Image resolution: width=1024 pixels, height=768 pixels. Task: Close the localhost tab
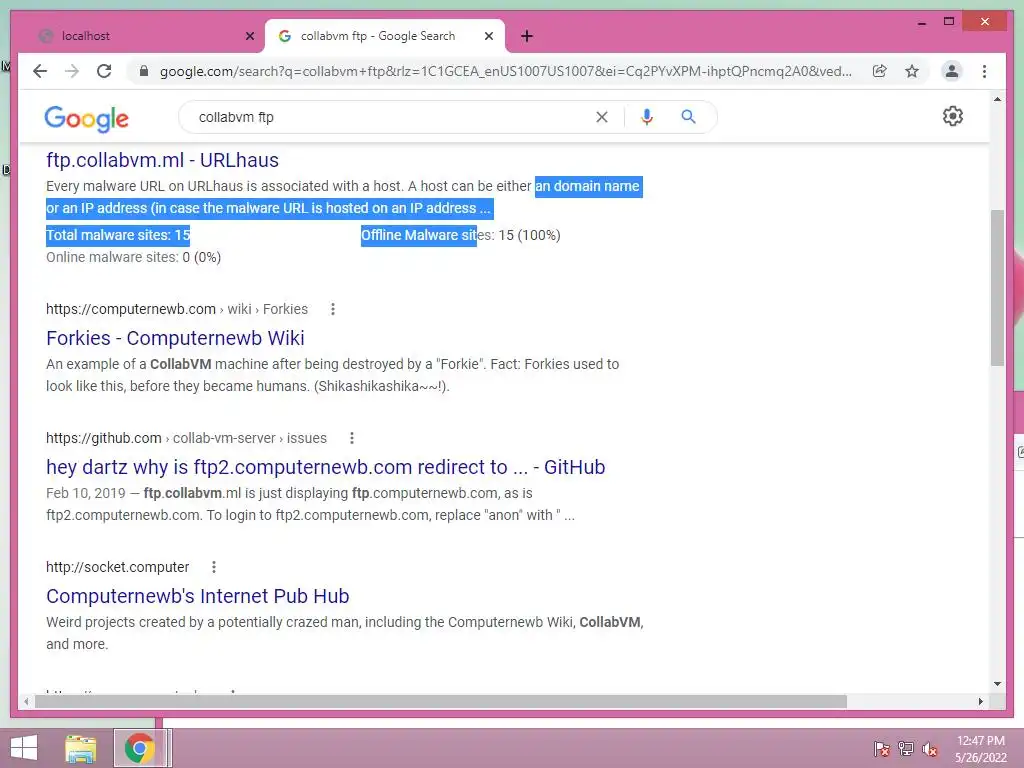[249, 36]
